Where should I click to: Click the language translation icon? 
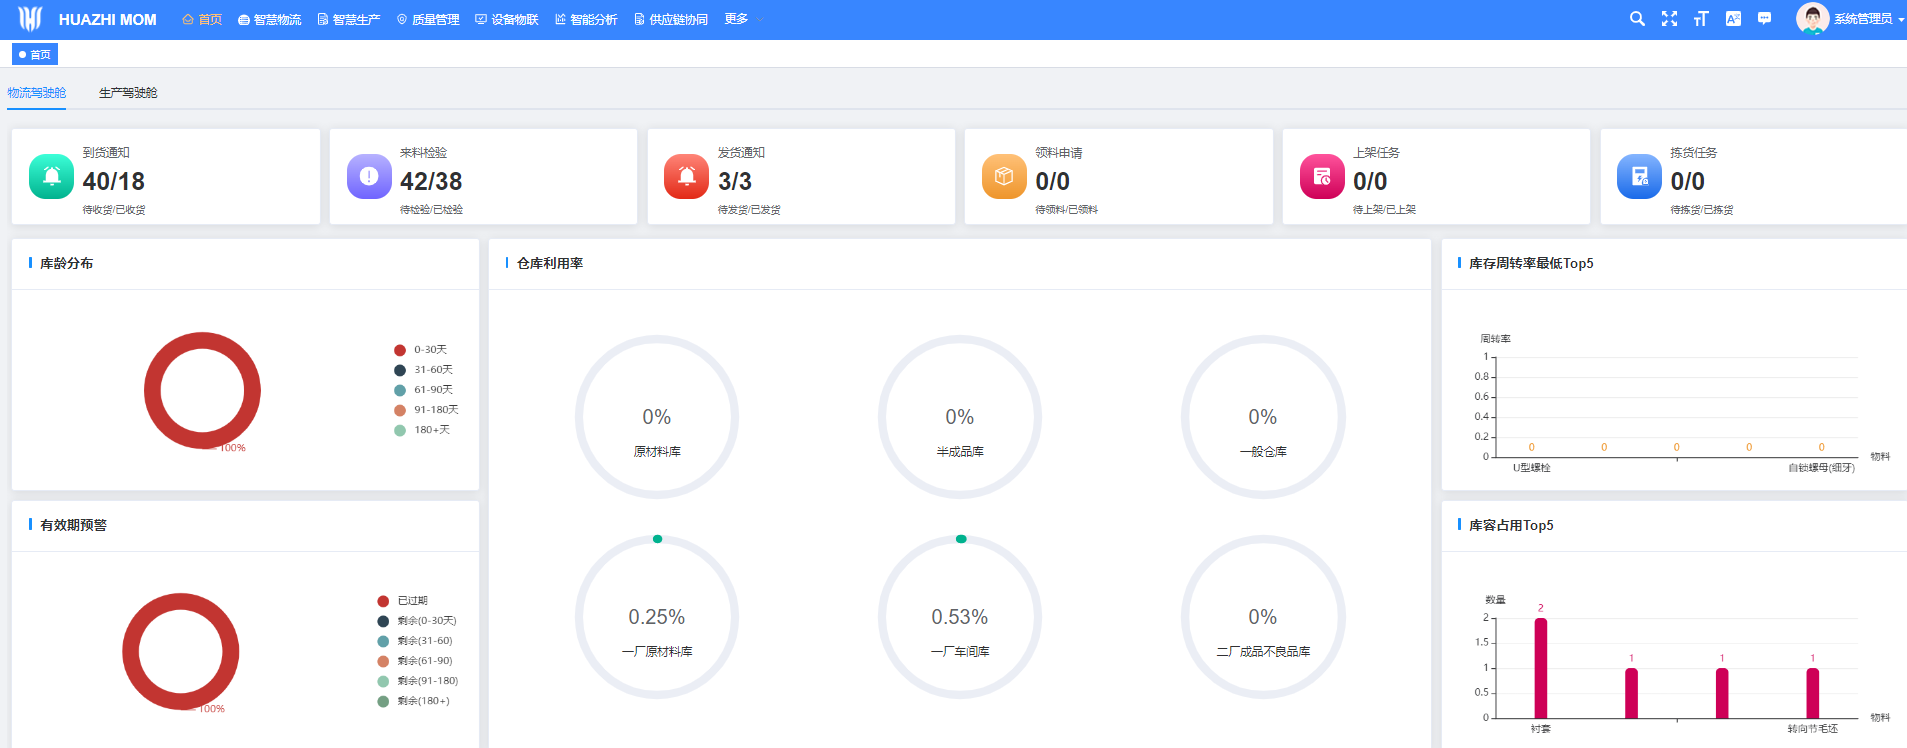pyautogui.click(x=1733, y=19)
